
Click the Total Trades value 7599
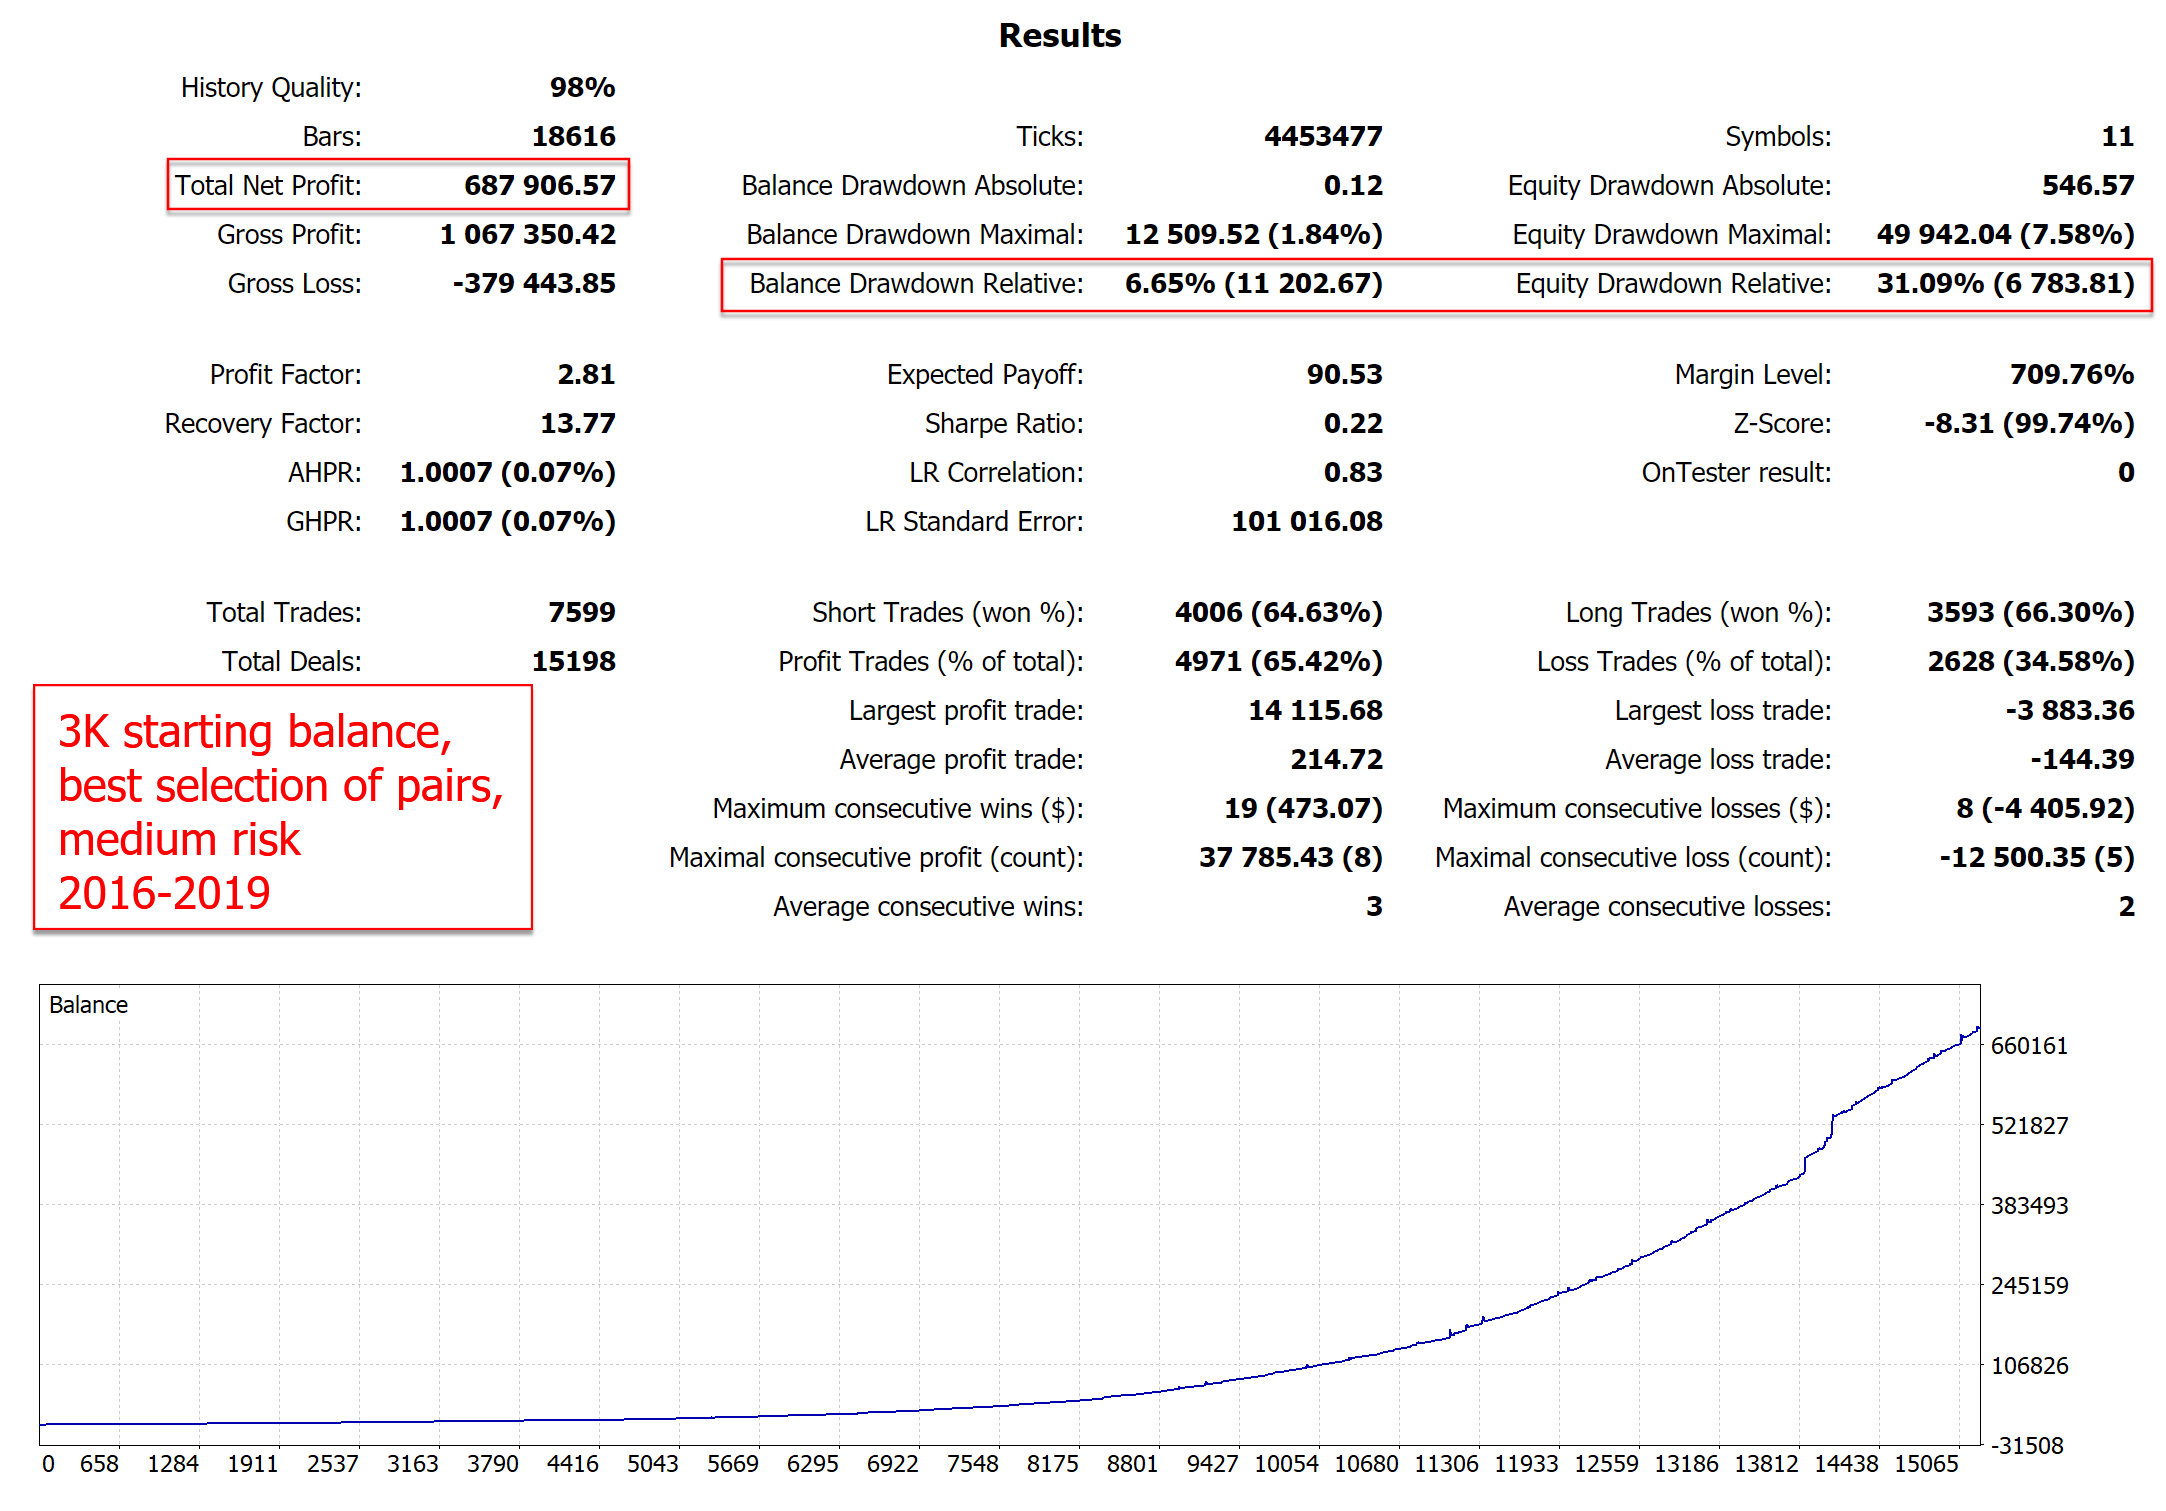pos(581,613)
